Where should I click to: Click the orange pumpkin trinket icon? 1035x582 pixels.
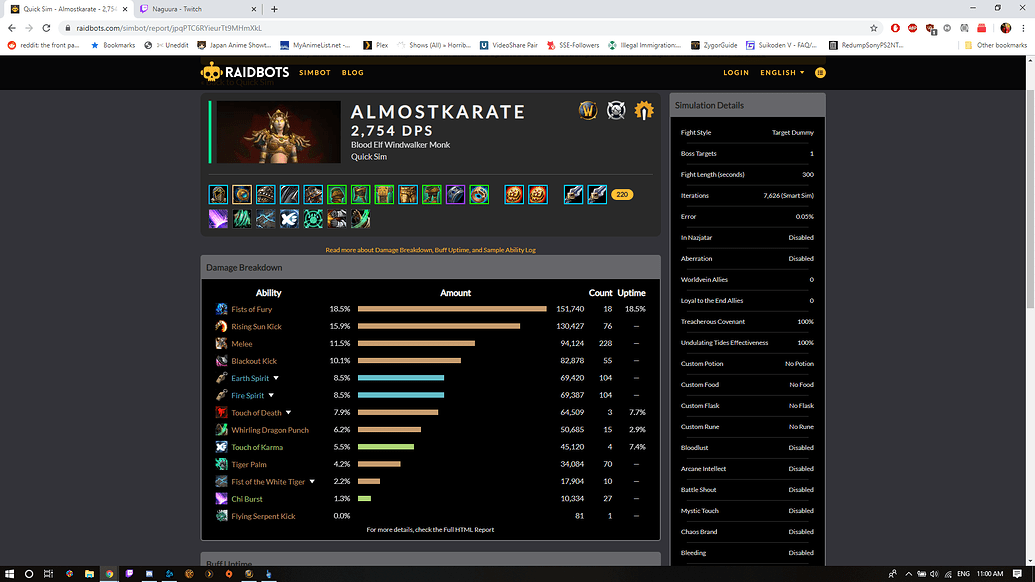click(x=514, y=194)
